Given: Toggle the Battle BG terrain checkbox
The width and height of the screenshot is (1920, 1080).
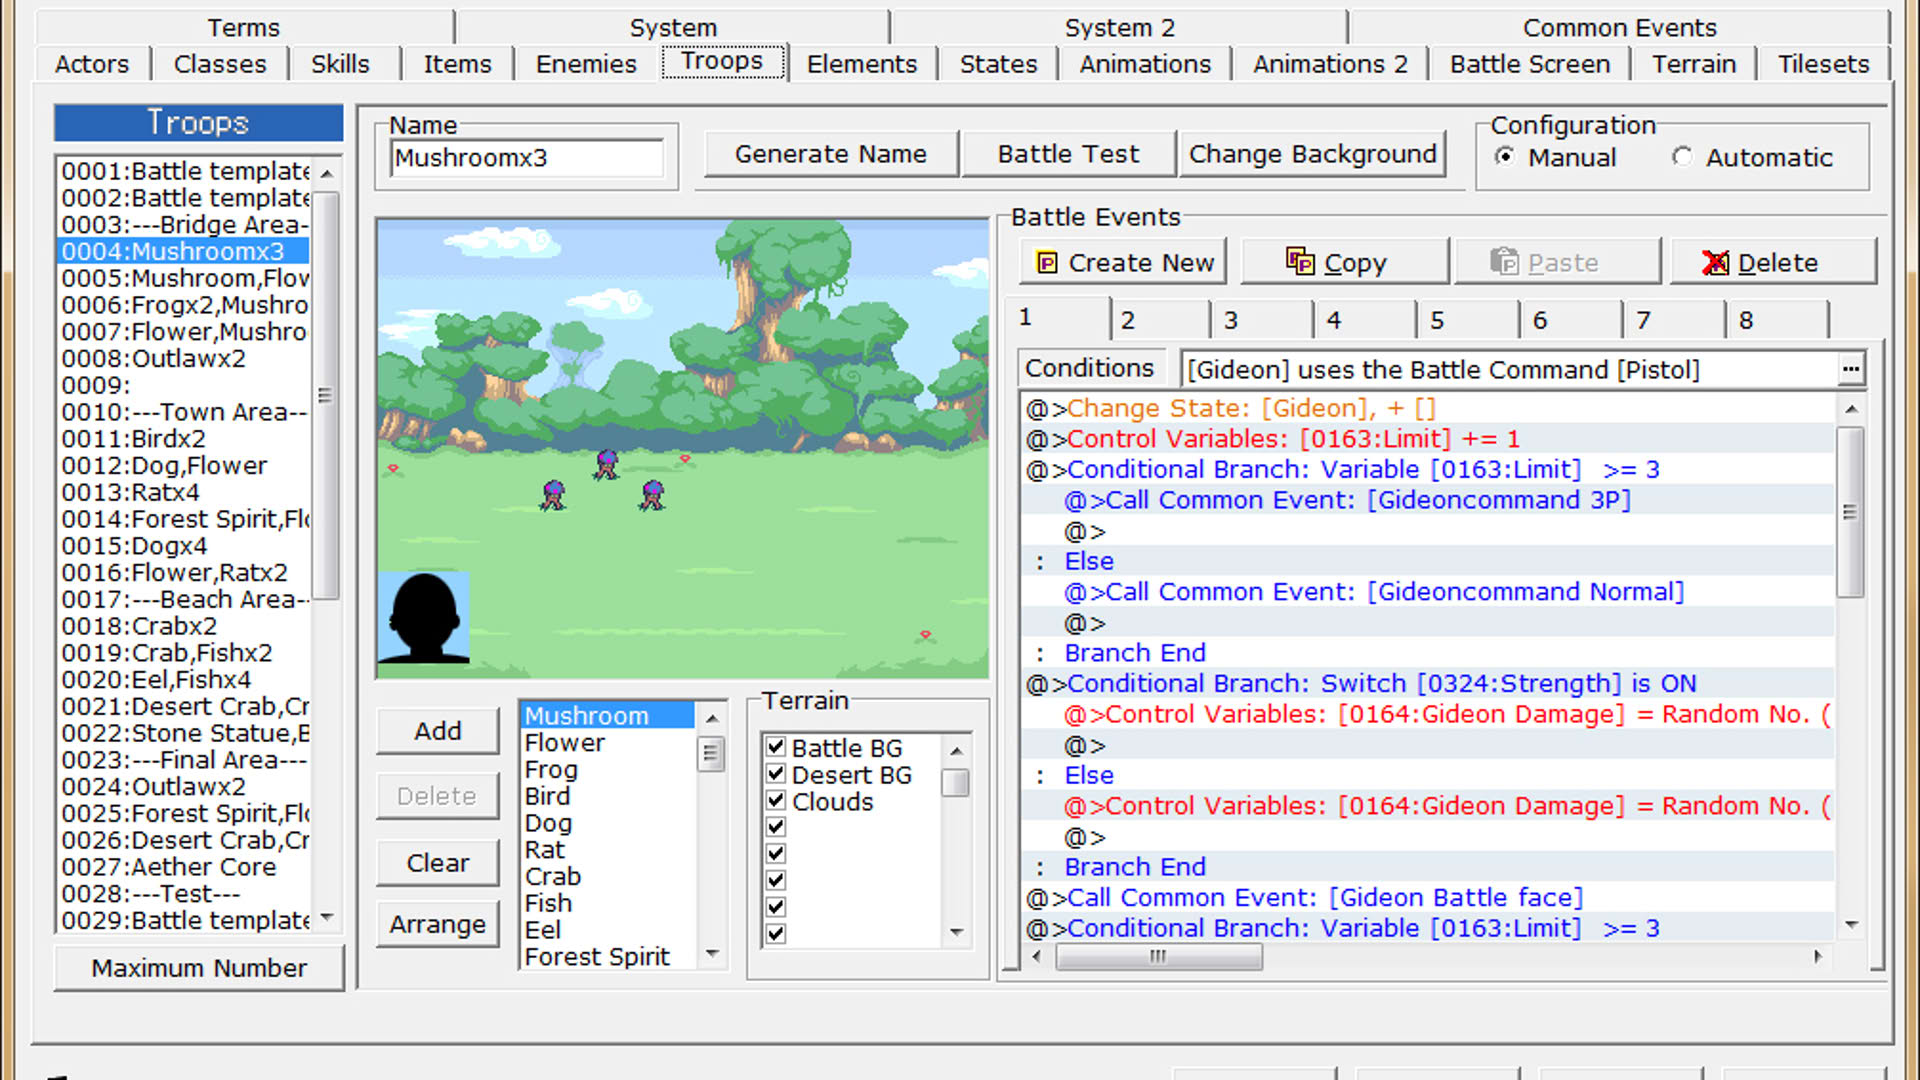Looking at the screenshot, I should coord(776,747).
